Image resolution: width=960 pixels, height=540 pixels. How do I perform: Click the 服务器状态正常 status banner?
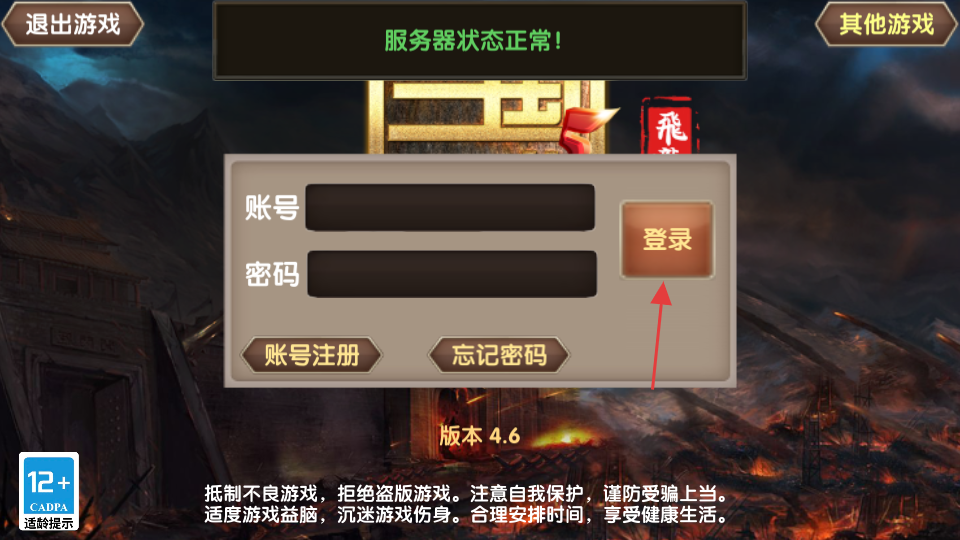pyautogui.click(x=479, y=41)
